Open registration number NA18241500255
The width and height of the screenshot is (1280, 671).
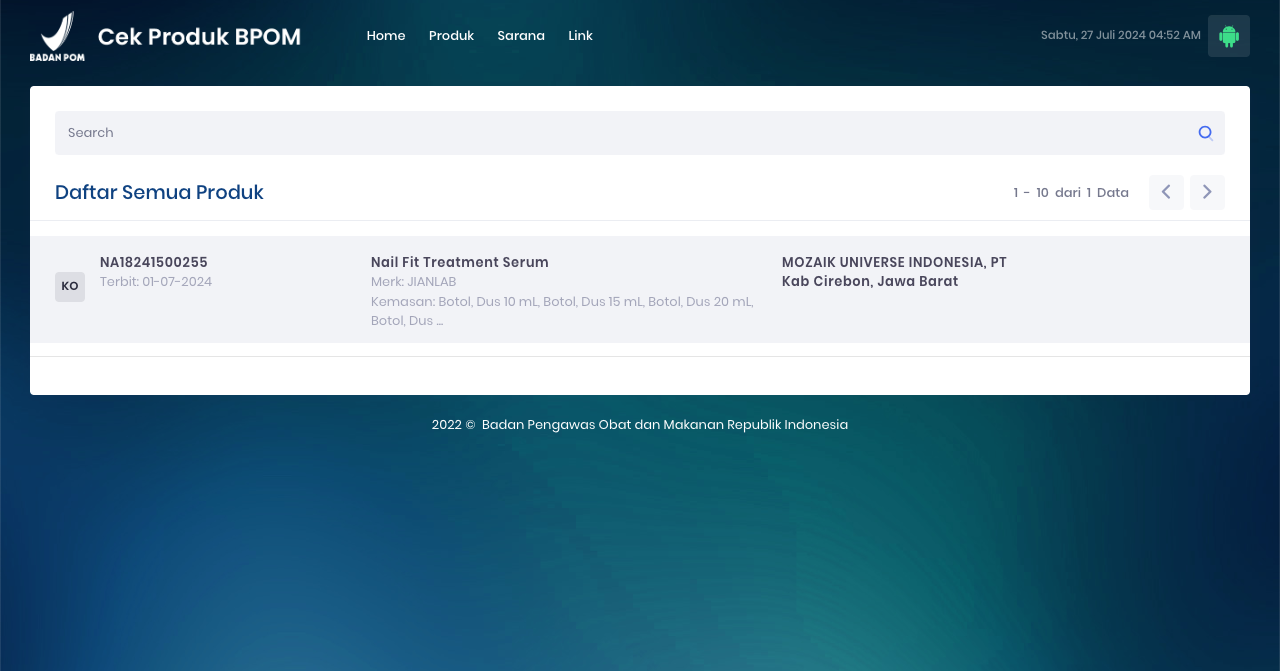[154, 263]
